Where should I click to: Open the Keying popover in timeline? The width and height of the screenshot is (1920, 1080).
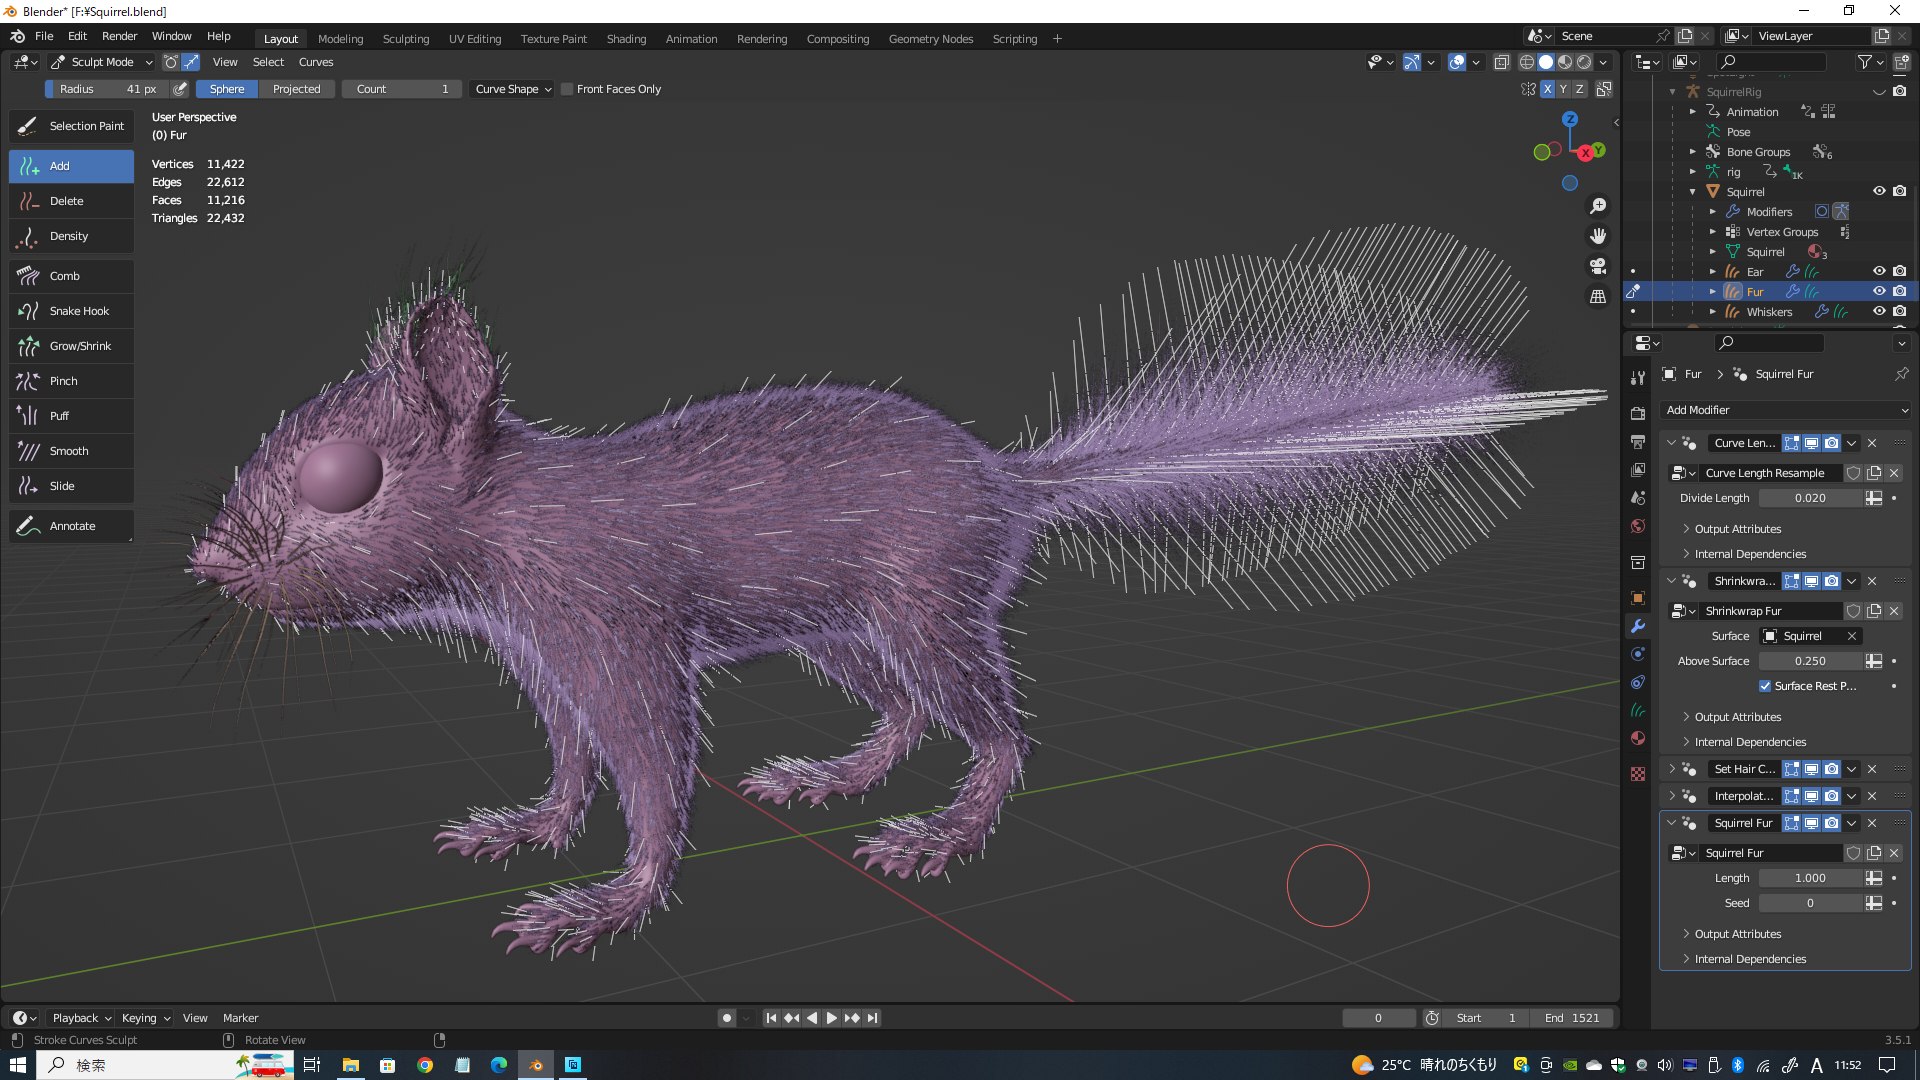146,1018
